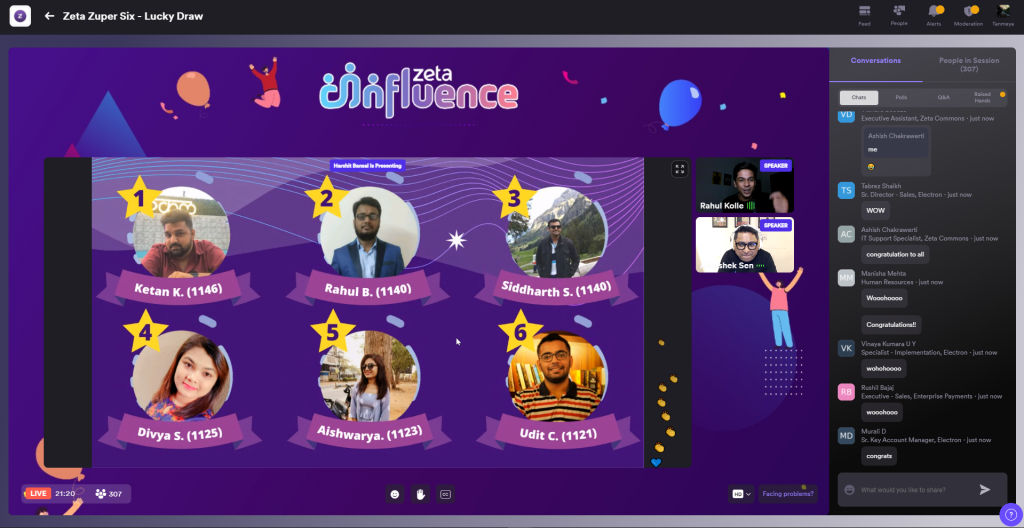Click the Aishwarya. (1123) name banner
Image resolution: width=1024 pixels, height=528 pixels.
370,431
